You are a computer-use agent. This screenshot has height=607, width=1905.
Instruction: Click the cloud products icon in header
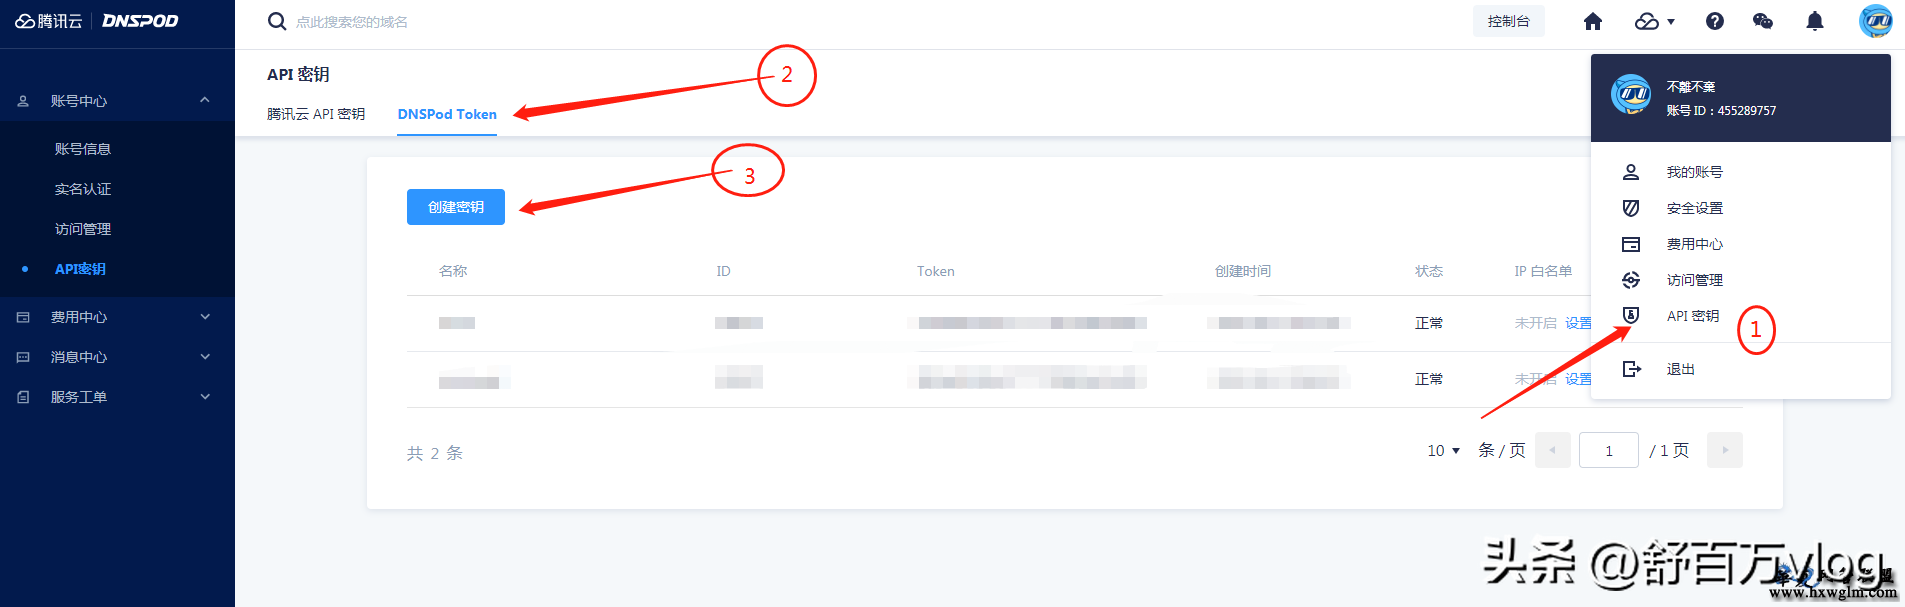tap(1654, 21)
